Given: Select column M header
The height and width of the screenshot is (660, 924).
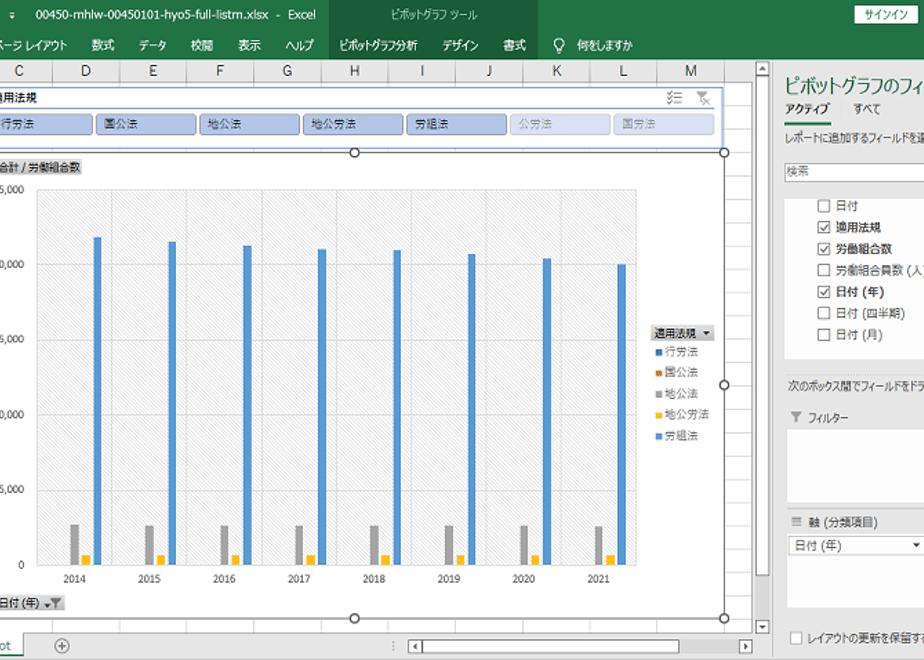Looking at the screenshot, I should point(691,71).
